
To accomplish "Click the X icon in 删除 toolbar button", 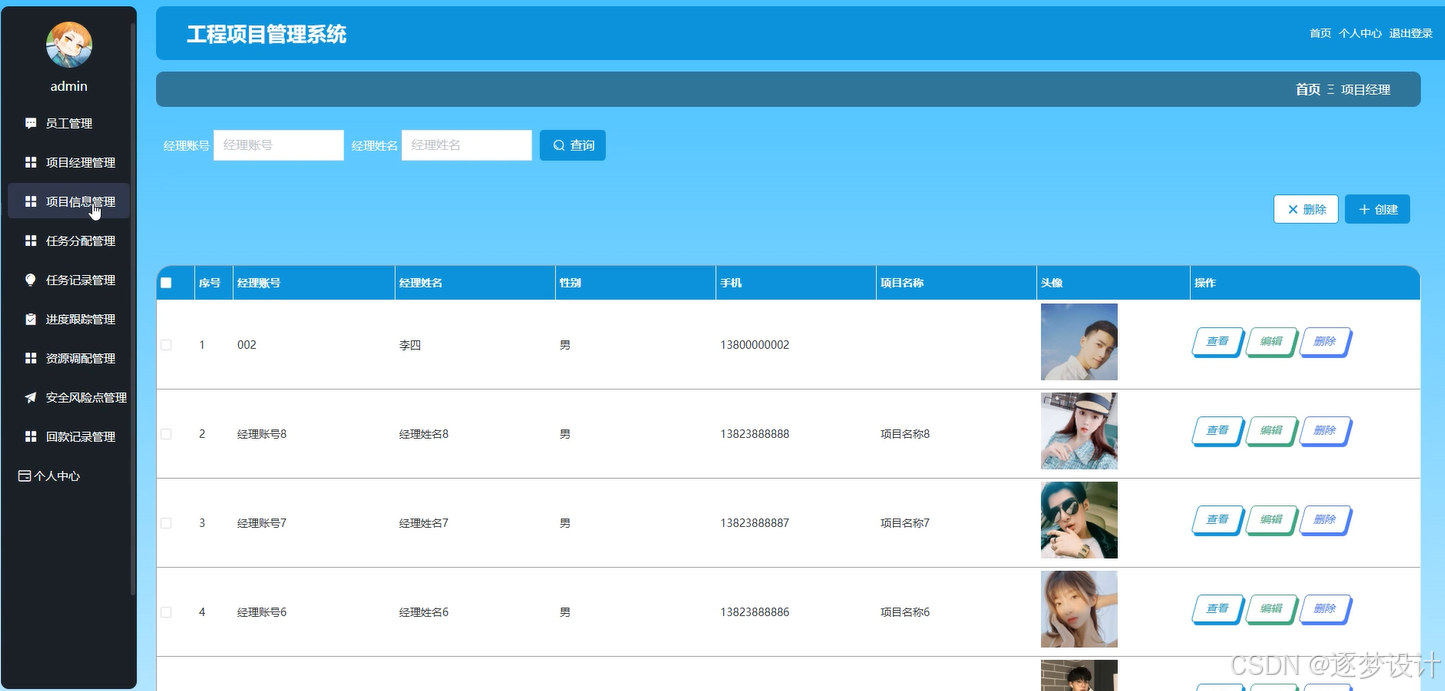I will pos(1293,209).
